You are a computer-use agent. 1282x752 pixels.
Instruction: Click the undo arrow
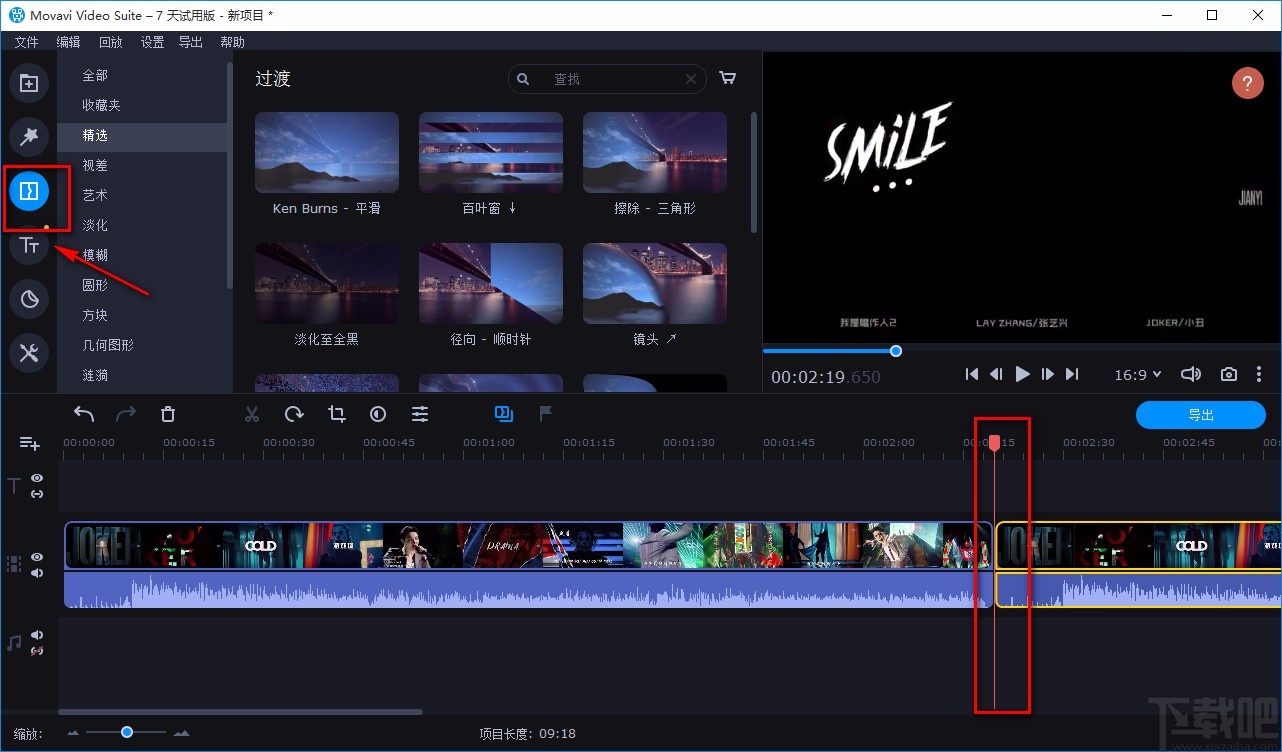(x=84, y=414)
